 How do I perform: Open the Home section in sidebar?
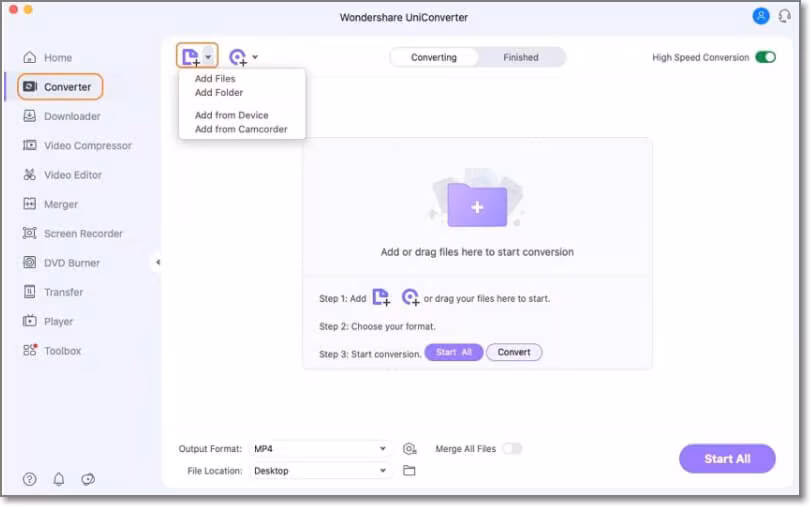(48, 57)
